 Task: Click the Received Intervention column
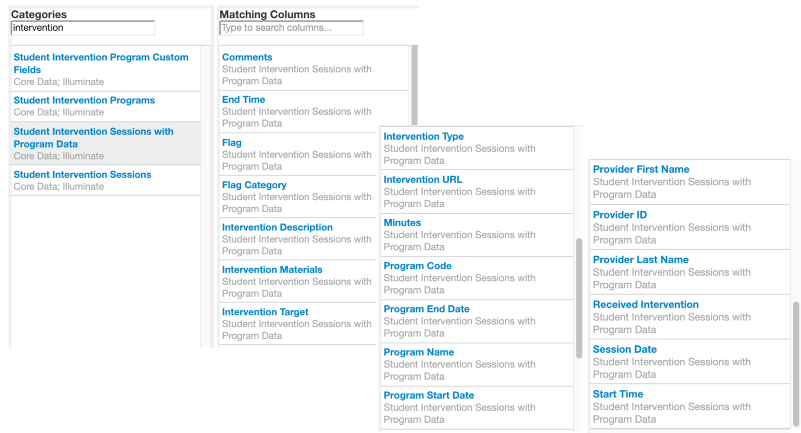[x=645, y=305]
